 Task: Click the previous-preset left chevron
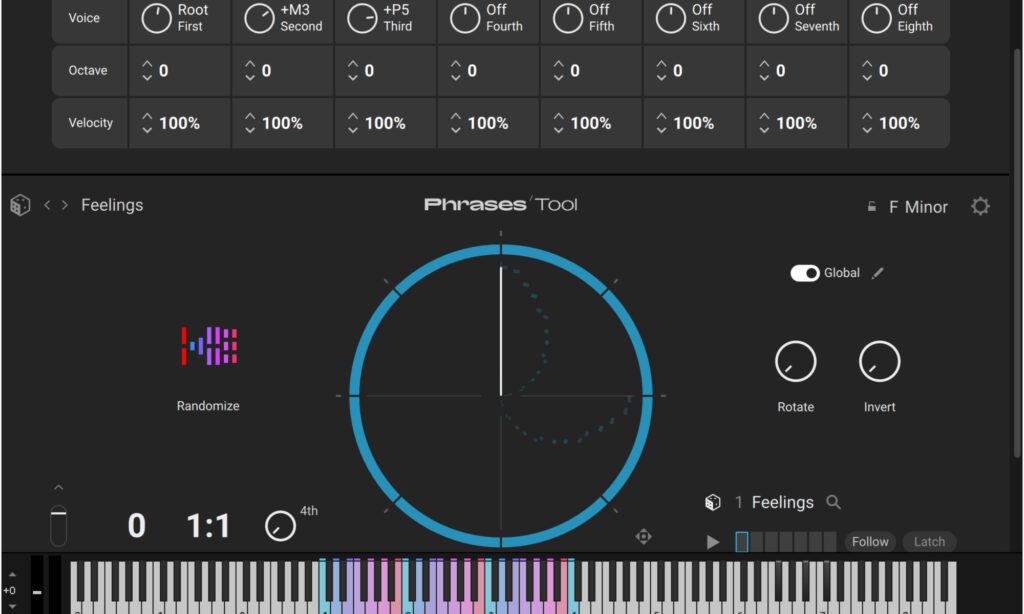pos(46,204)
